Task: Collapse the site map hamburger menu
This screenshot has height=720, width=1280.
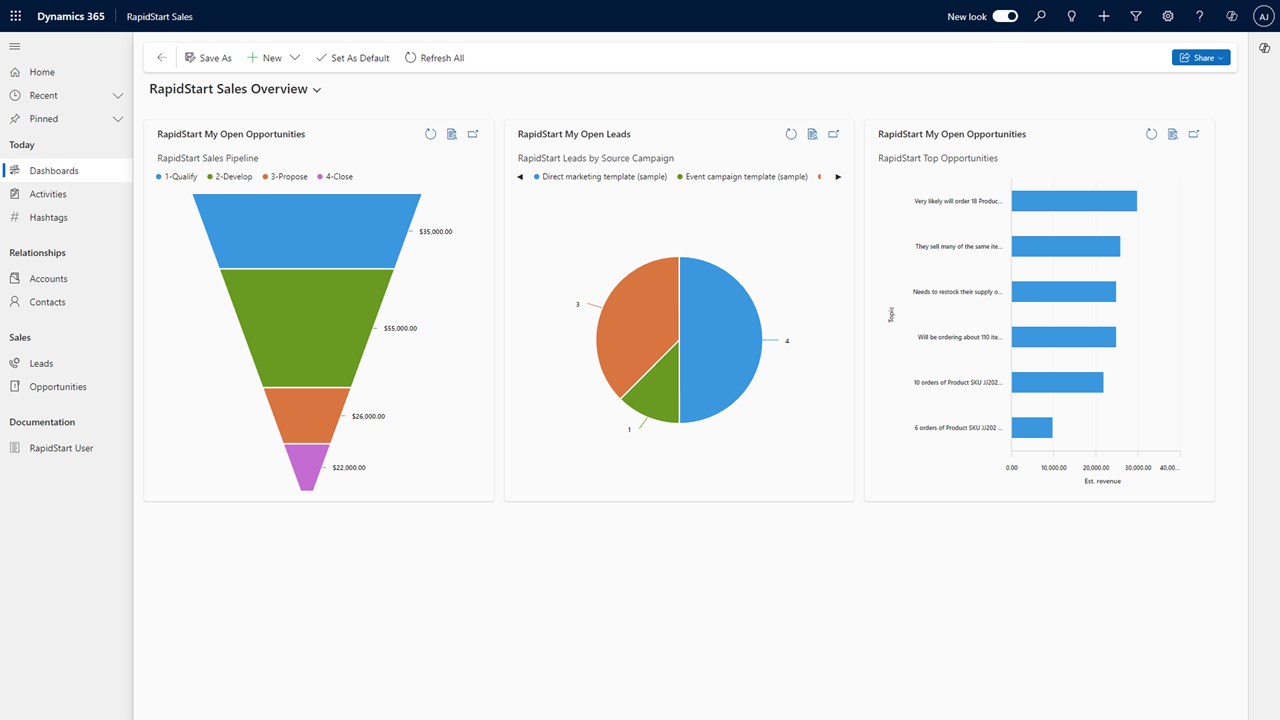Action: coord(15,46)
